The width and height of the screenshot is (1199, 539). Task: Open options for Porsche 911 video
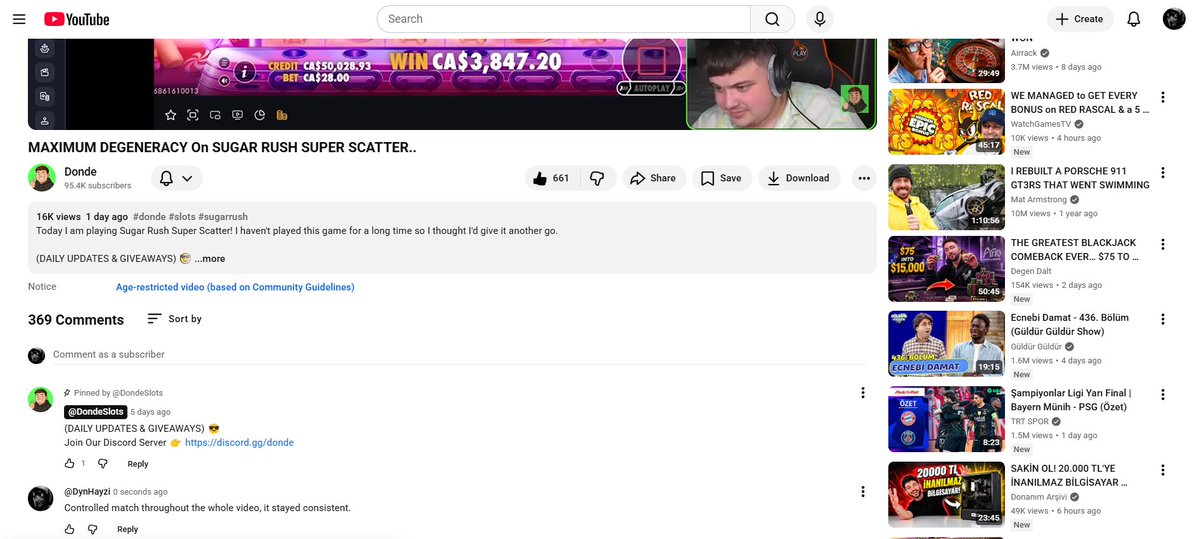1162,172
